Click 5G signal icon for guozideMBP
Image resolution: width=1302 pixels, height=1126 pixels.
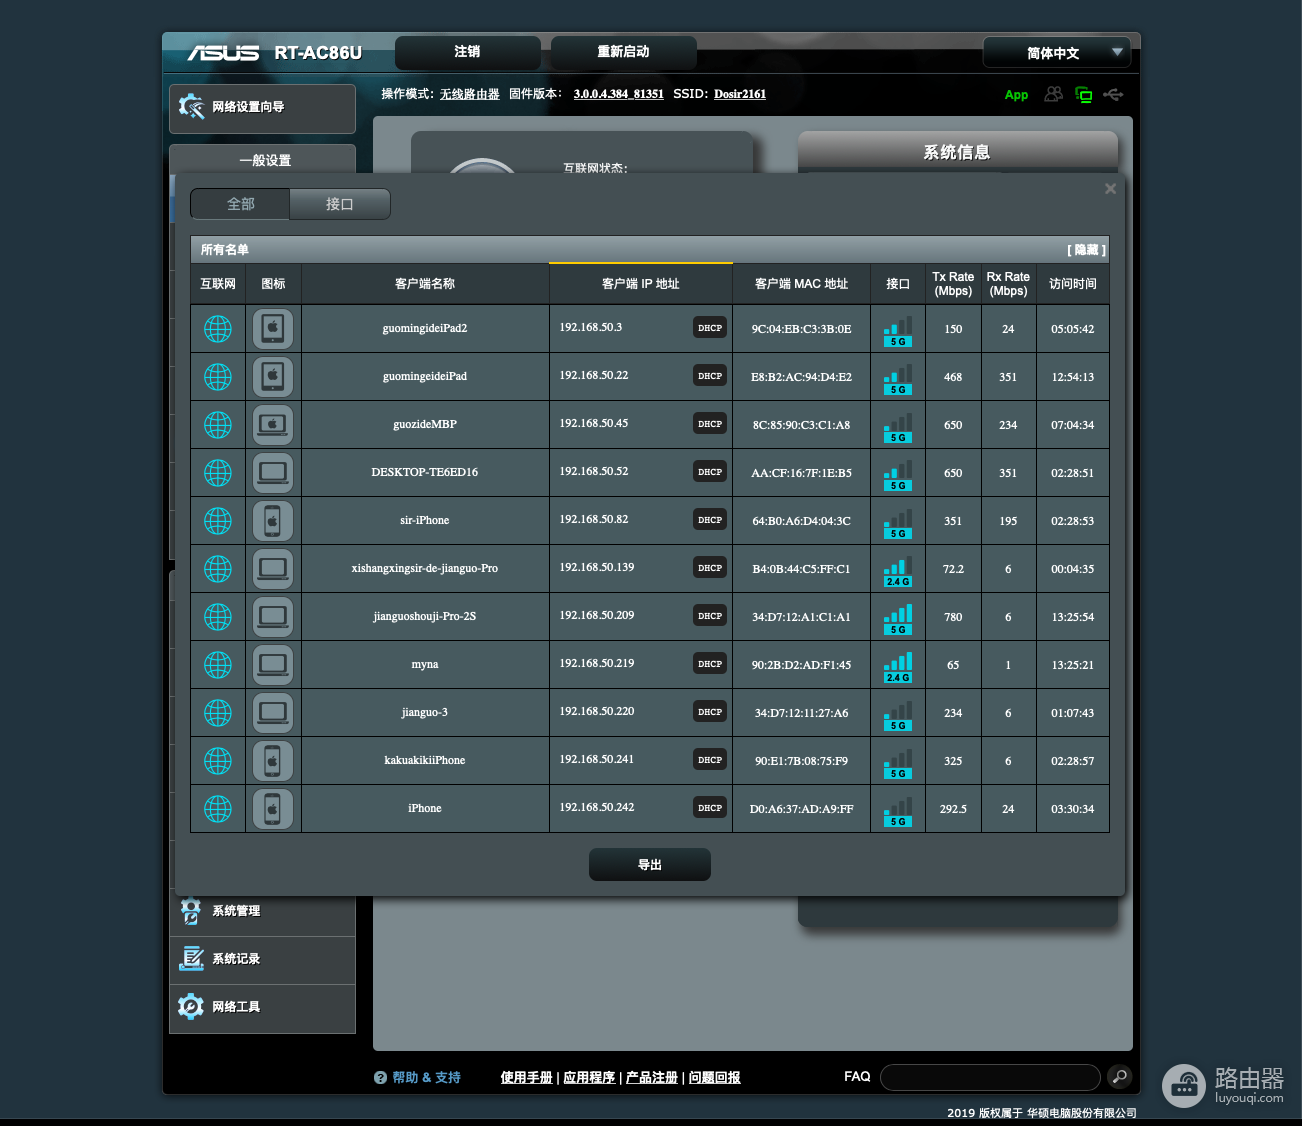point(898,428)
